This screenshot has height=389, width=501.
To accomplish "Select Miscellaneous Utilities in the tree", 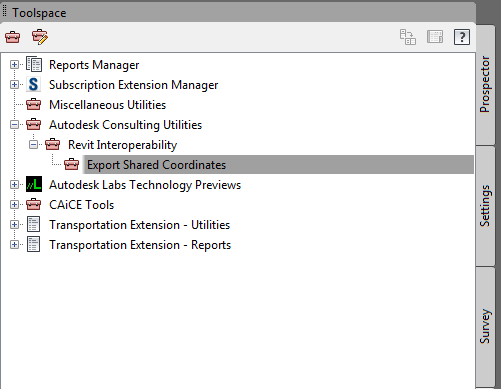I will coord(107,105).
